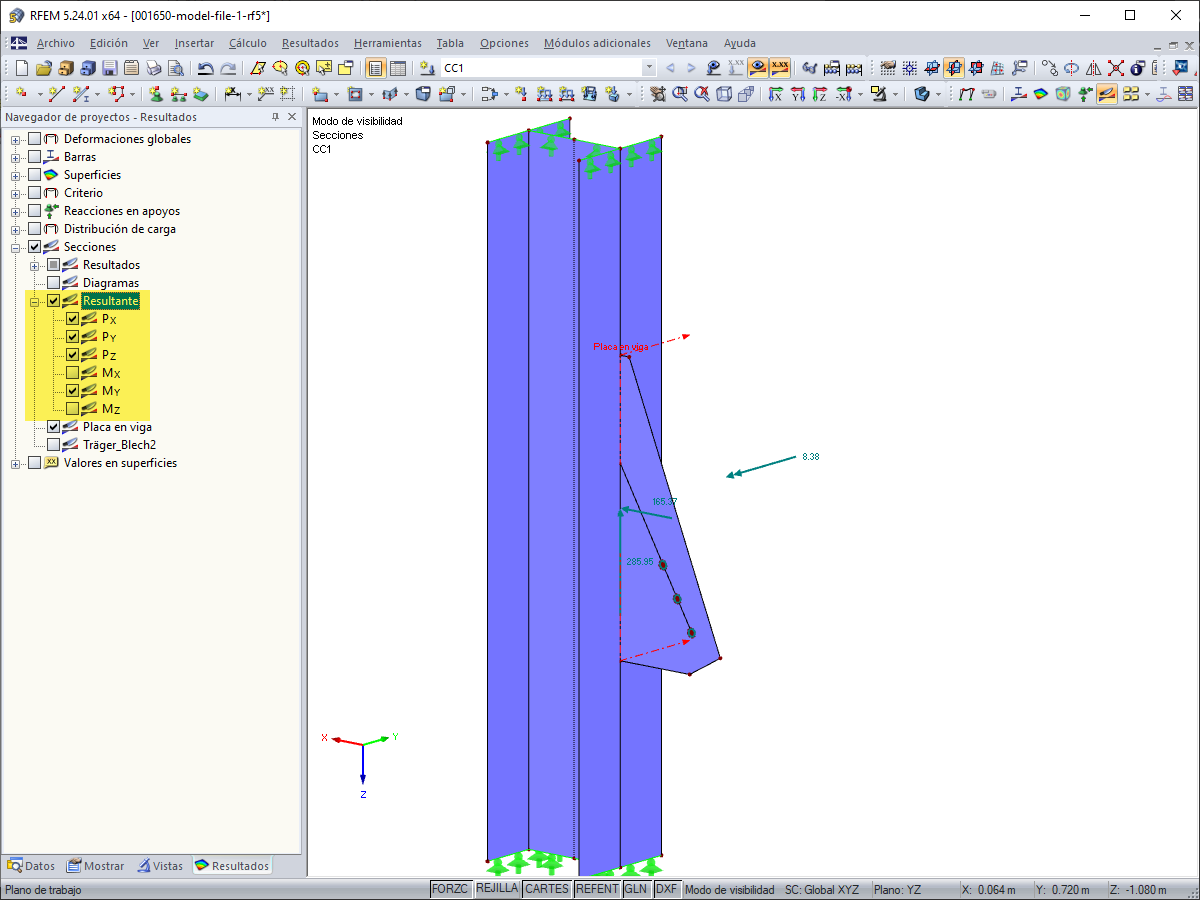
Task: Toggle the DXF status bar button
Action: coord(667,889)
